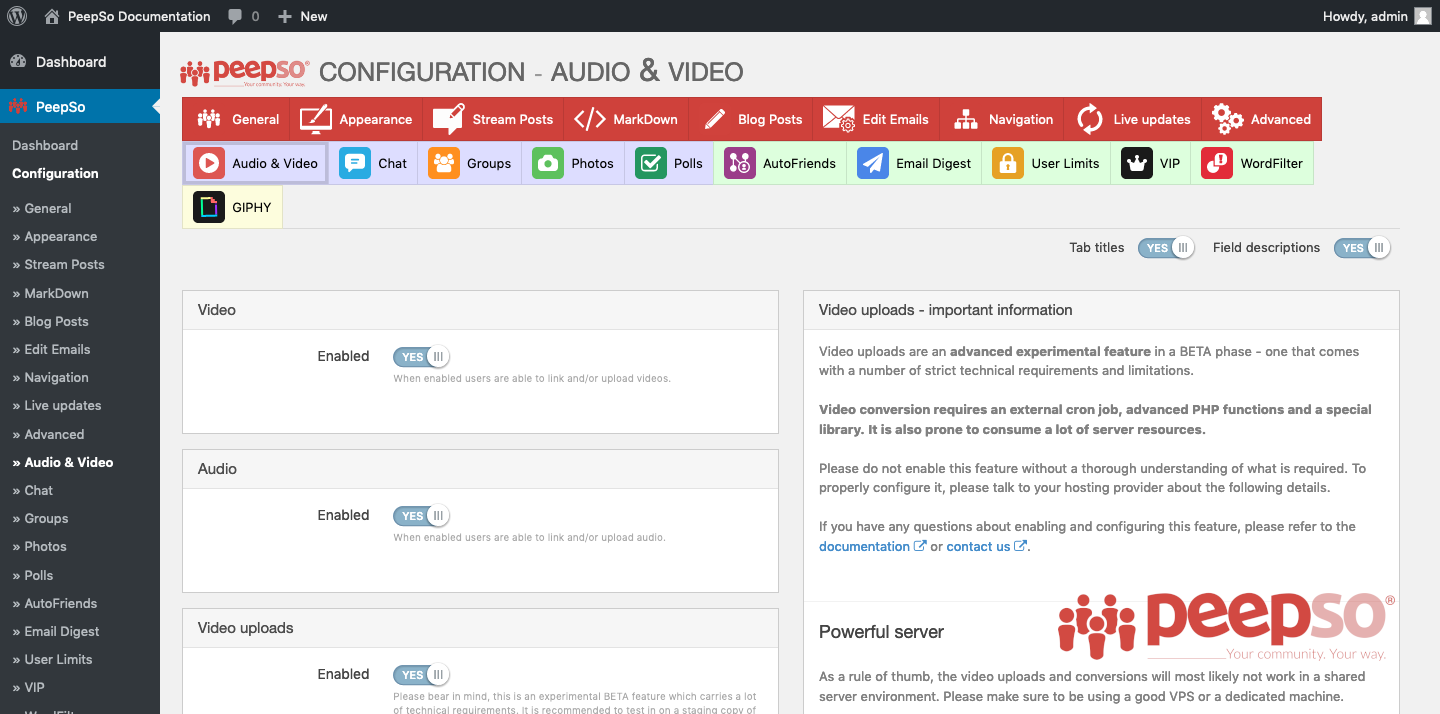
Task: Open sidebar » Advanced
Action: [48, 434]
